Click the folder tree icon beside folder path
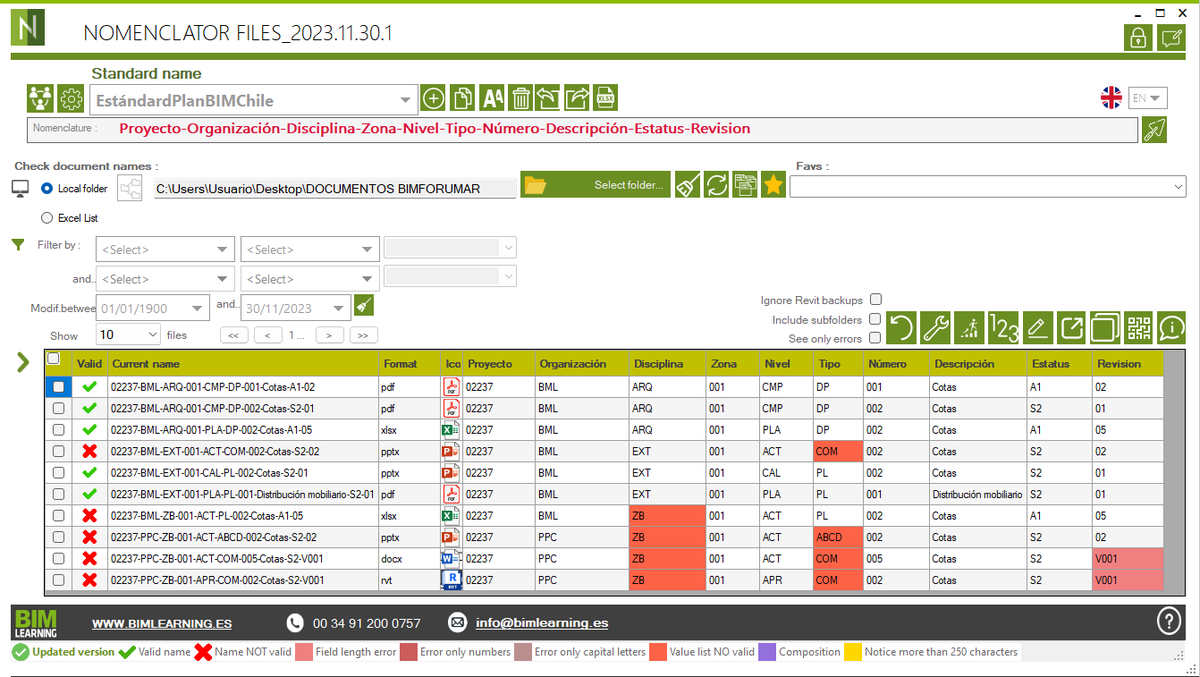Screen dimensions: 1200x677 click(x=130, y=187)
